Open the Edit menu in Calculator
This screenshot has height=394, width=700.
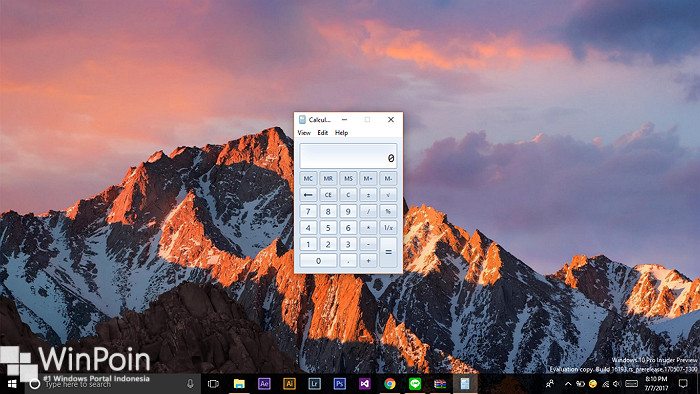pos(323,133)
